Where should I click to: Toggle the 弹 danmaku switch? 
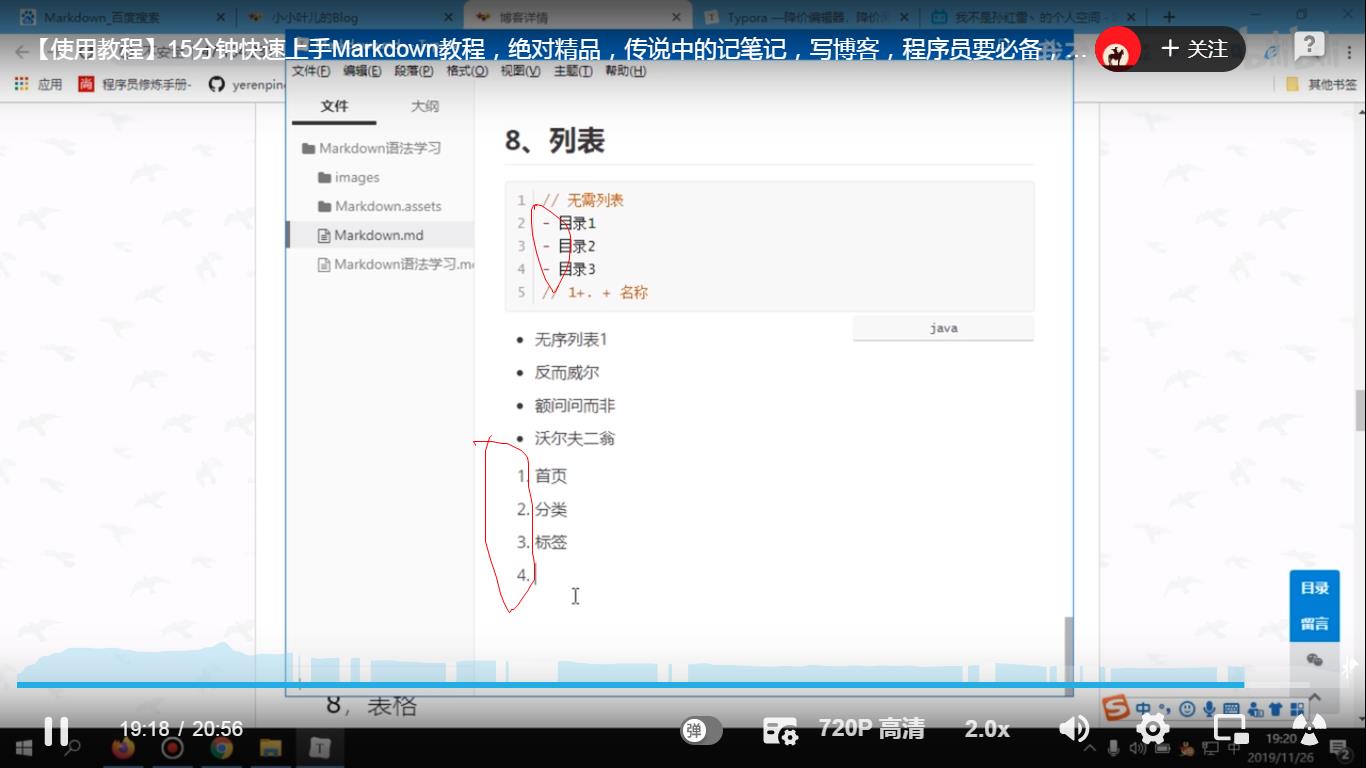[701, 731]
